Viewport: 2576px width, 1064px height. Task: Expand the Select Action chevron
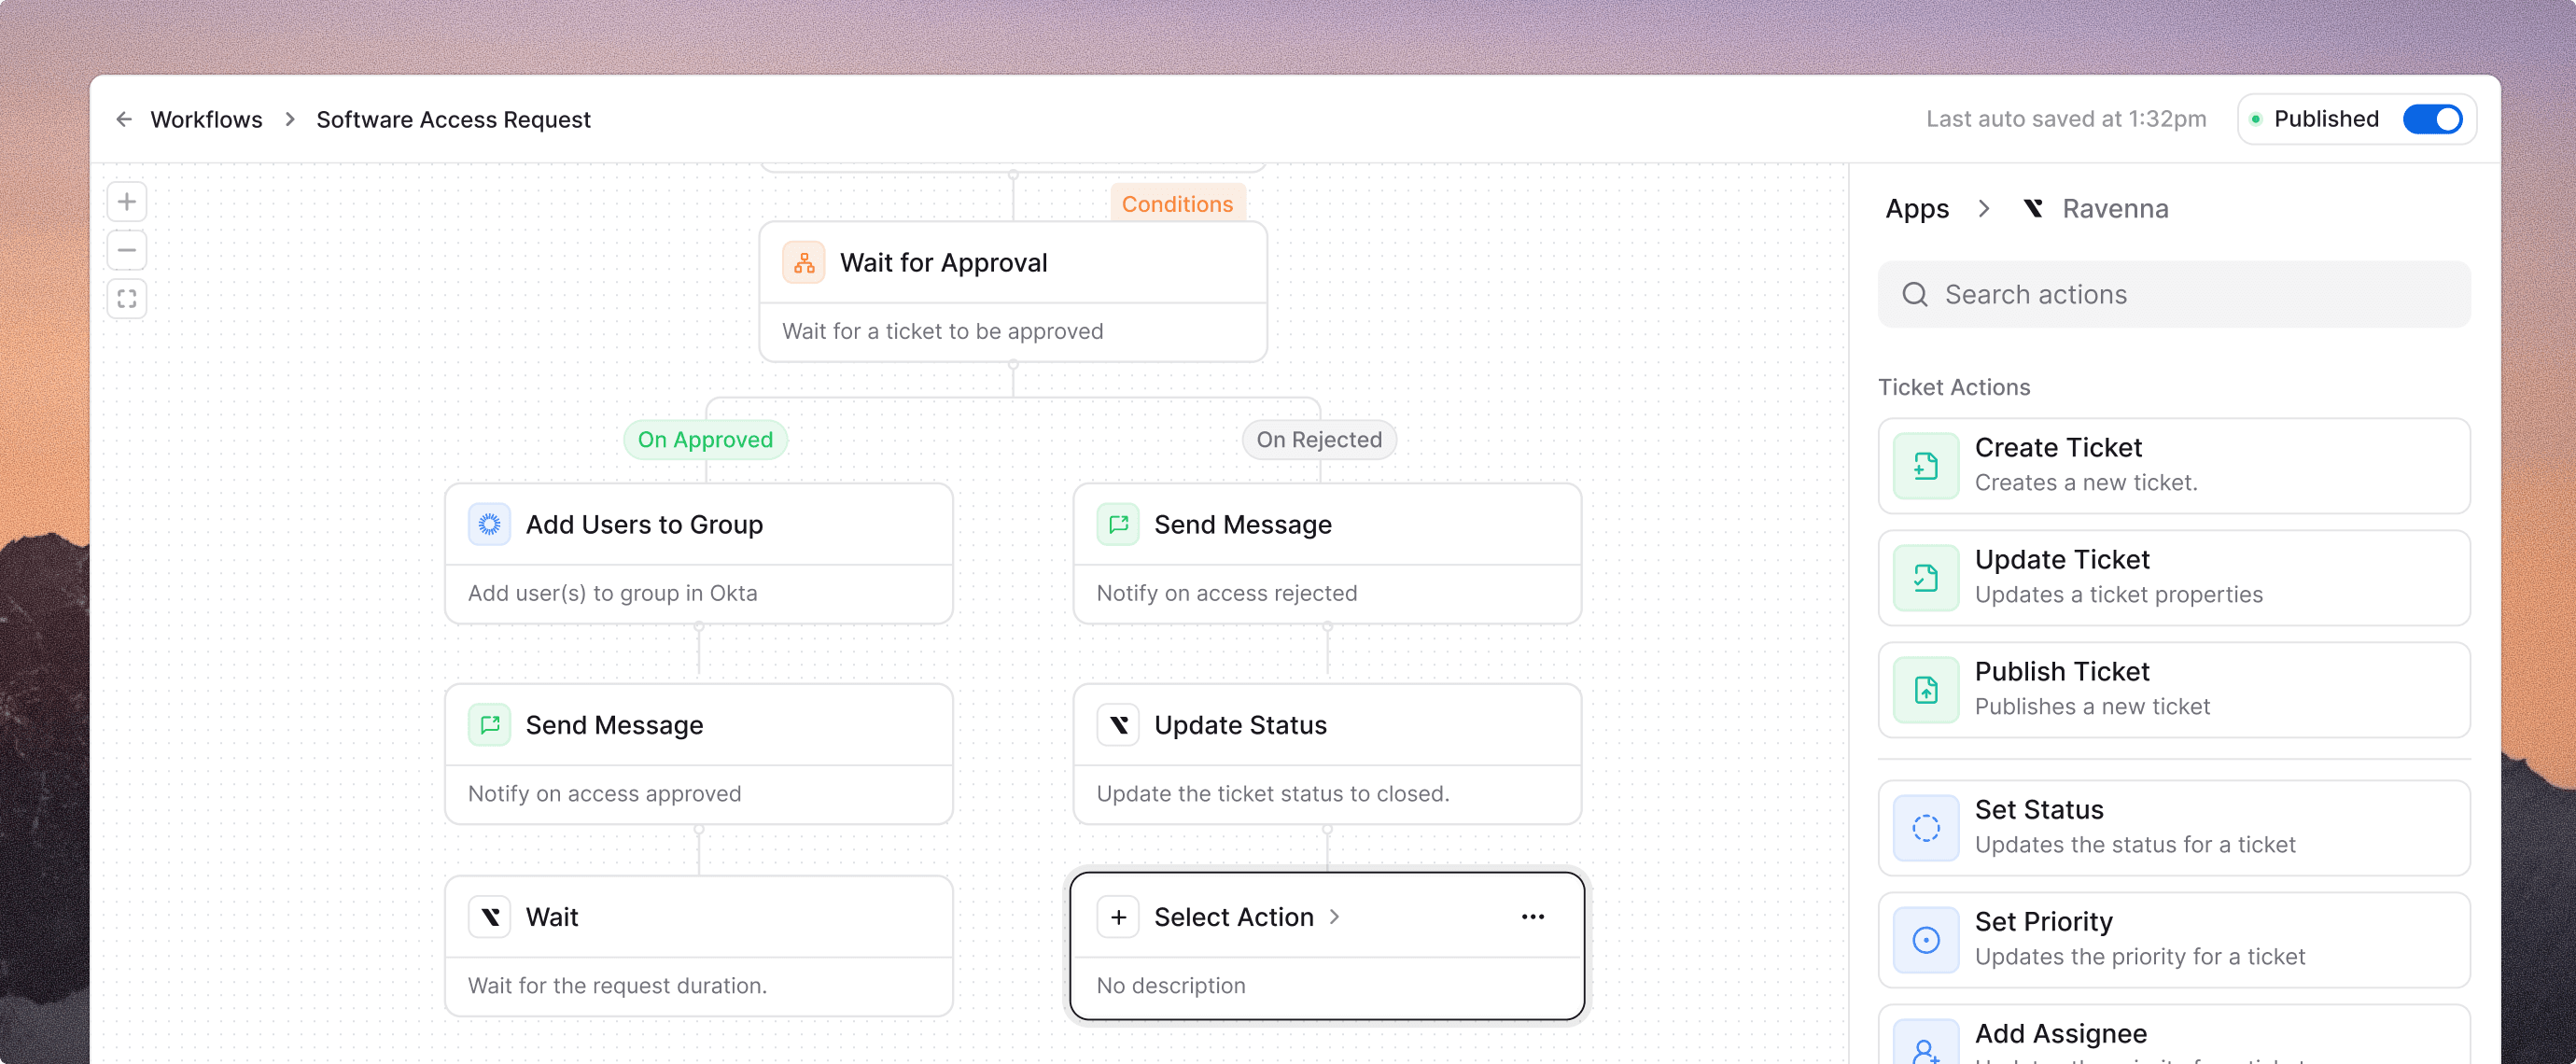coord(1334,917)
